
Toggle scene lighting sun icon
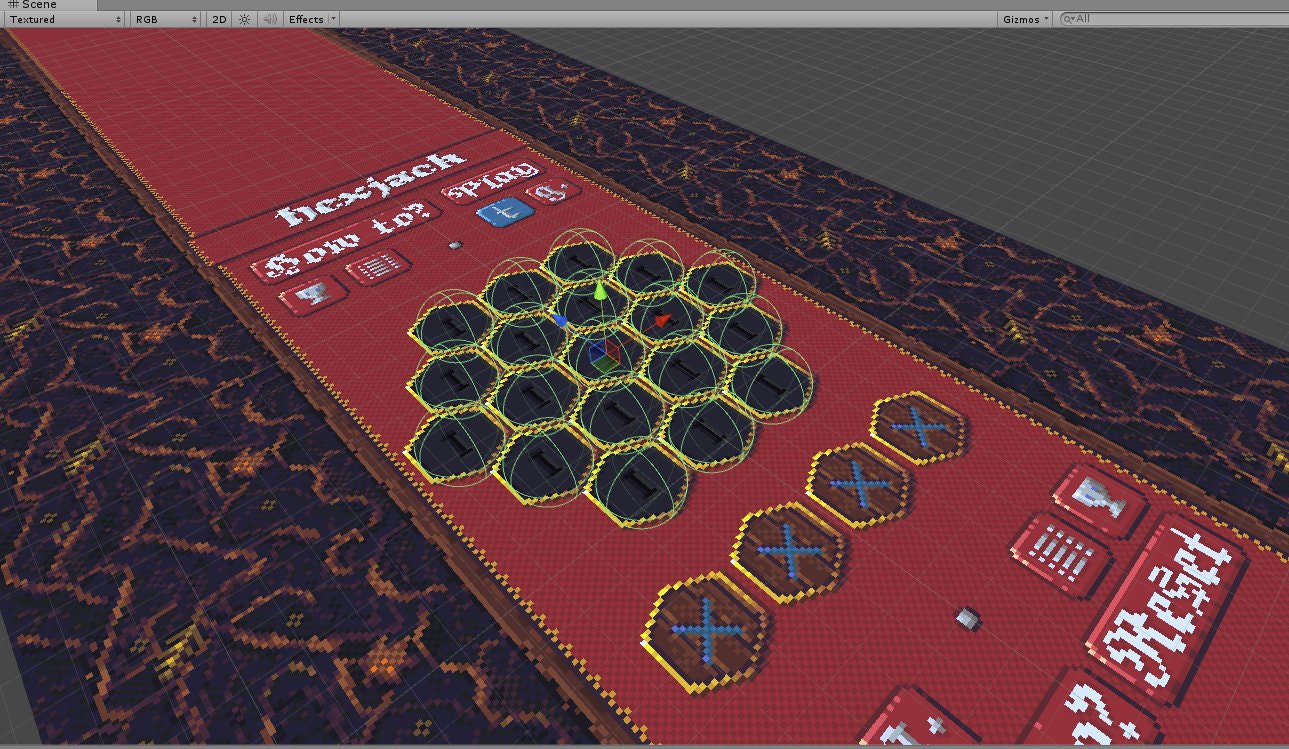tap(244, 19)
